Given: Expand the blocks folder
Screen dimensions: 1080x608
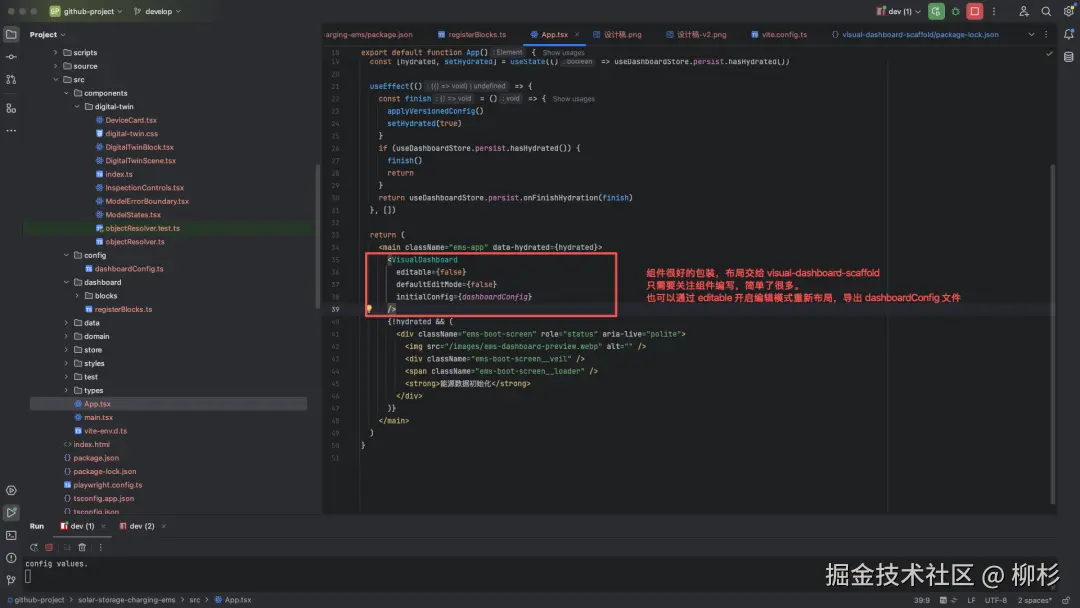Looking at the screenshot, I should click(x=77, y=295).
